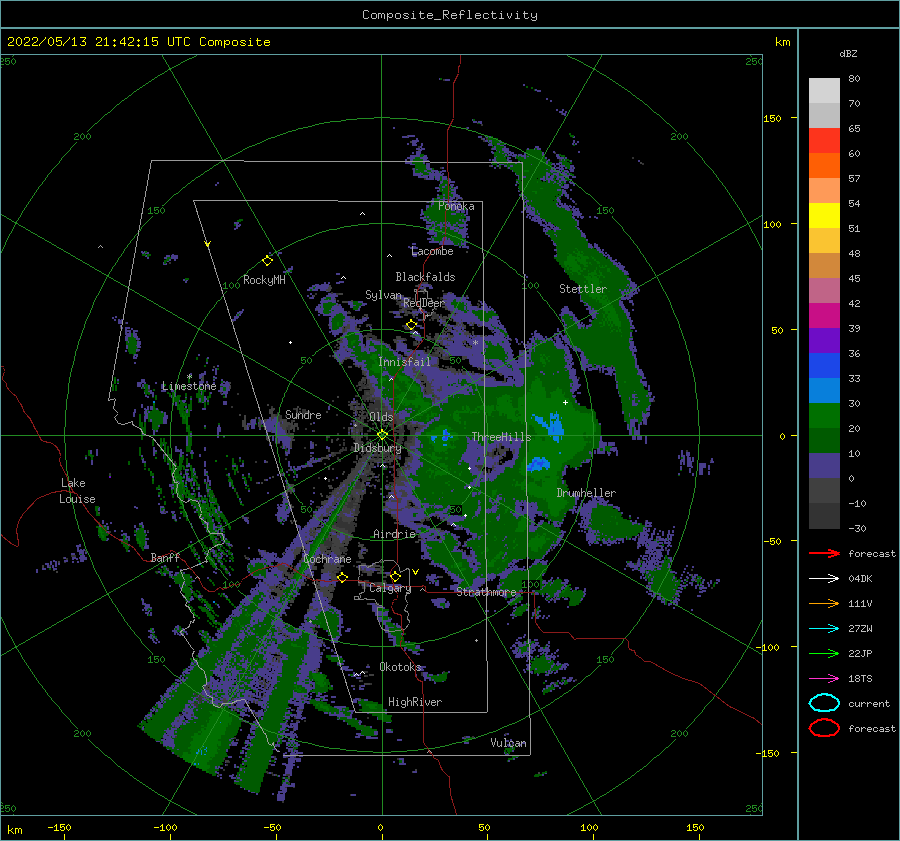Click the yellow diamond marker above RockyMH
This screenshot has width=900, height=841.
267,261
